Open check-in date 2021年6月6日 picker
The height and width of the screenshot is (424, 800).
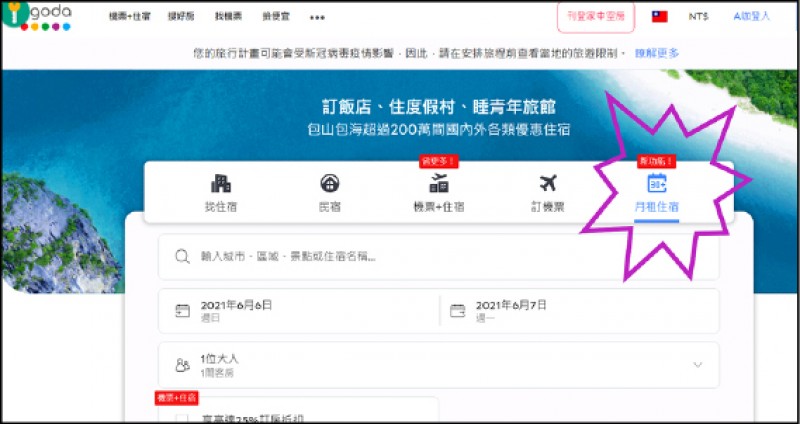click(x=299, y=311)
